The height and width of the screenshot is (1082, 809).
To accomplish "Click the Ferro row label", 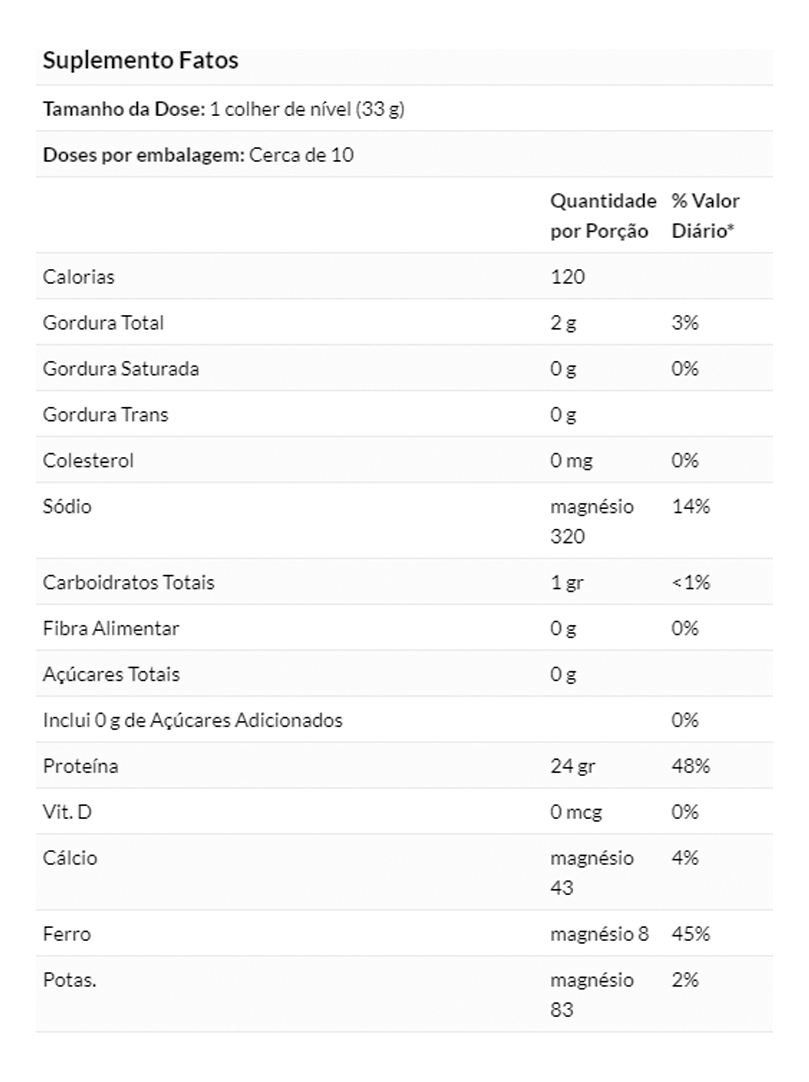I will tap(66, 934).
